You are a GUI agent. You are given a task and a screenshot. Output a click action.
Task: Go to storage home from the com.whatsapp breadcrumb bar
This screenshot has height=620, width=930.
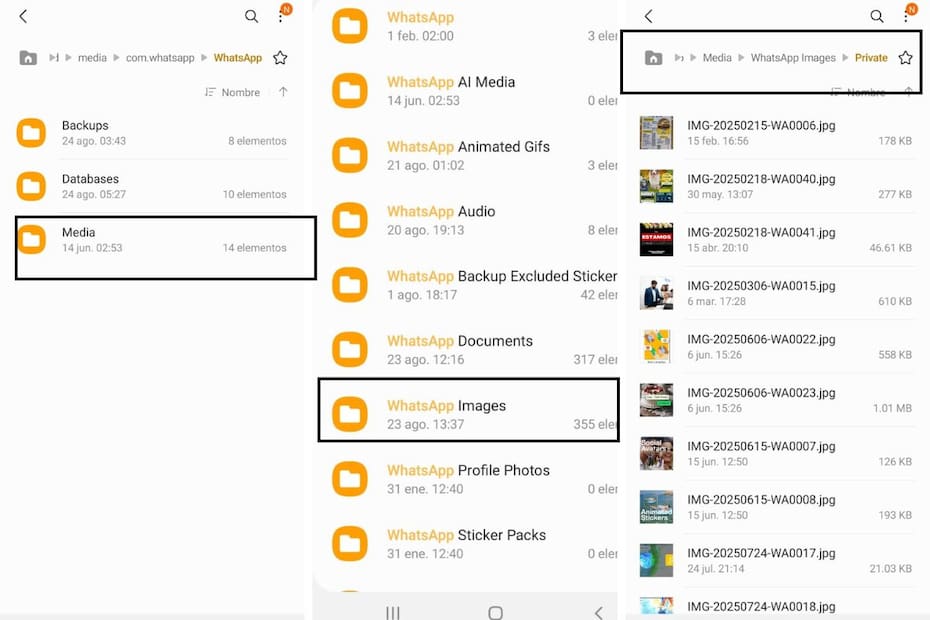28,58
